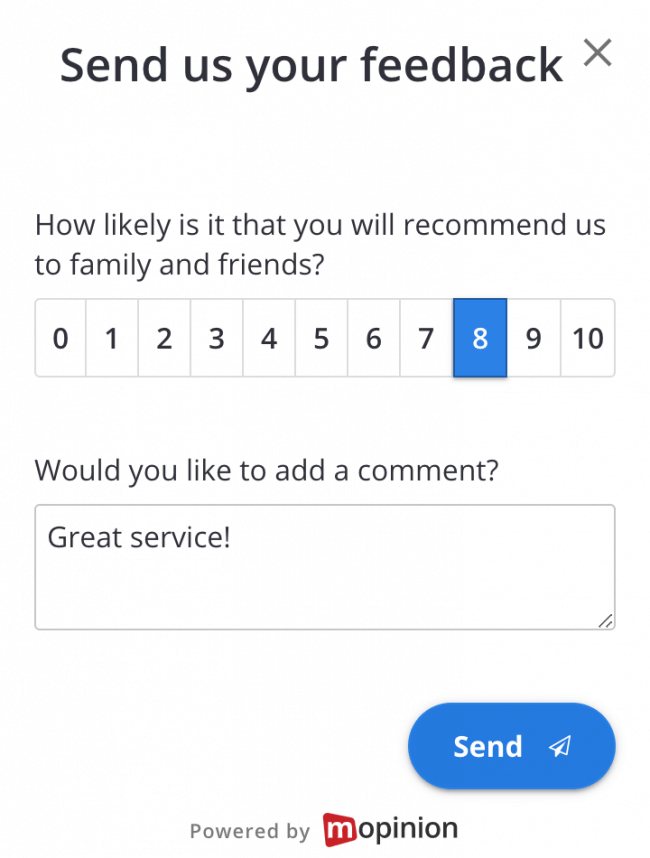Choose score 9 for recommendation
This screenshot has width=650, height=858.
coord(533,338)
